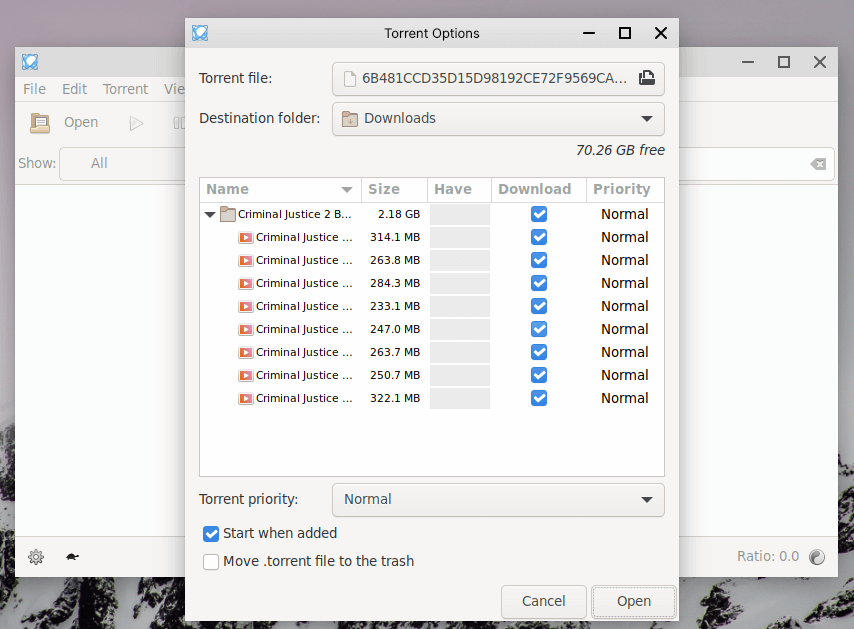Enable Move .torrent file to the trash
Screen dimensions: 854x629
click(211, 561)
